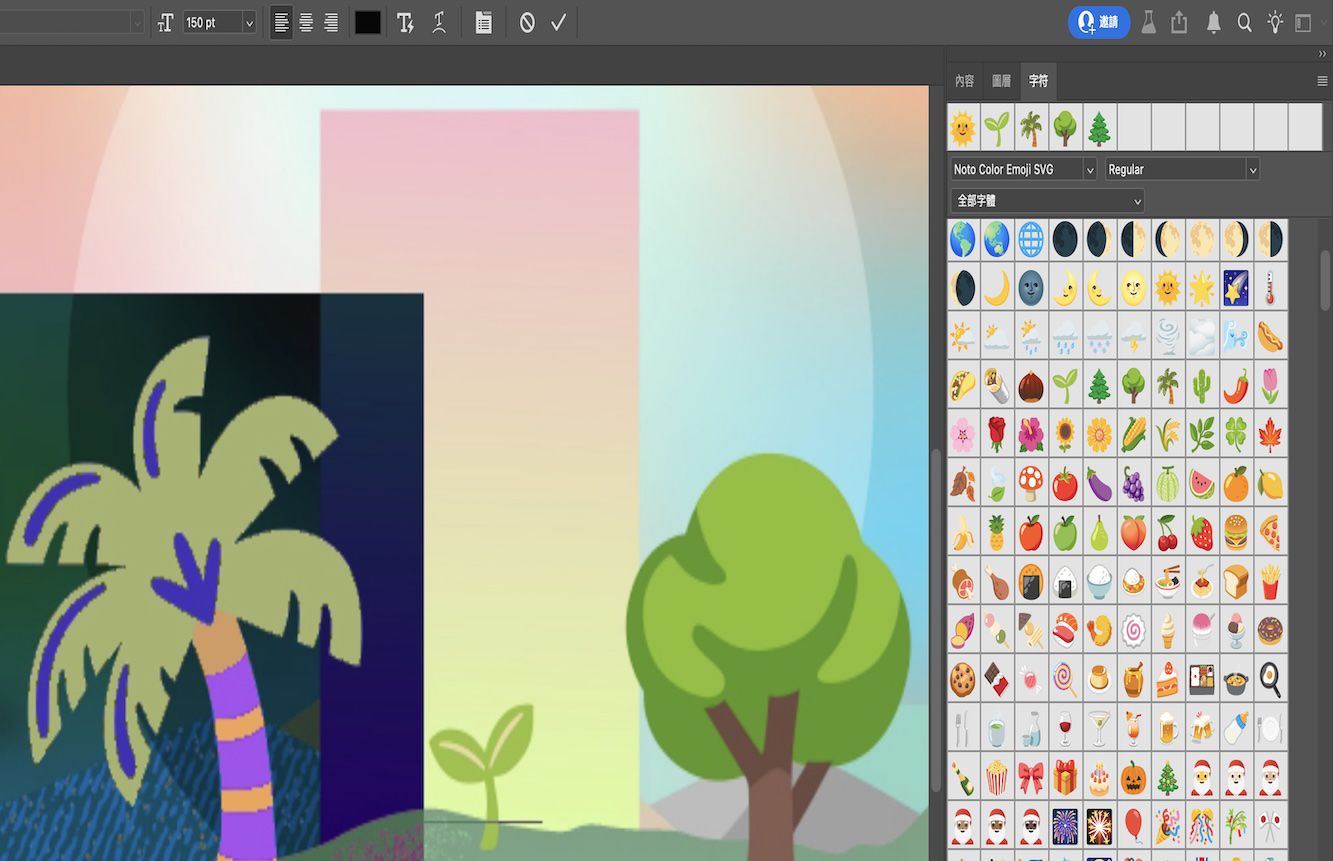Click the 邀請 invite button
This screenshot has height=861, width=1333.
pos(1098,22)
